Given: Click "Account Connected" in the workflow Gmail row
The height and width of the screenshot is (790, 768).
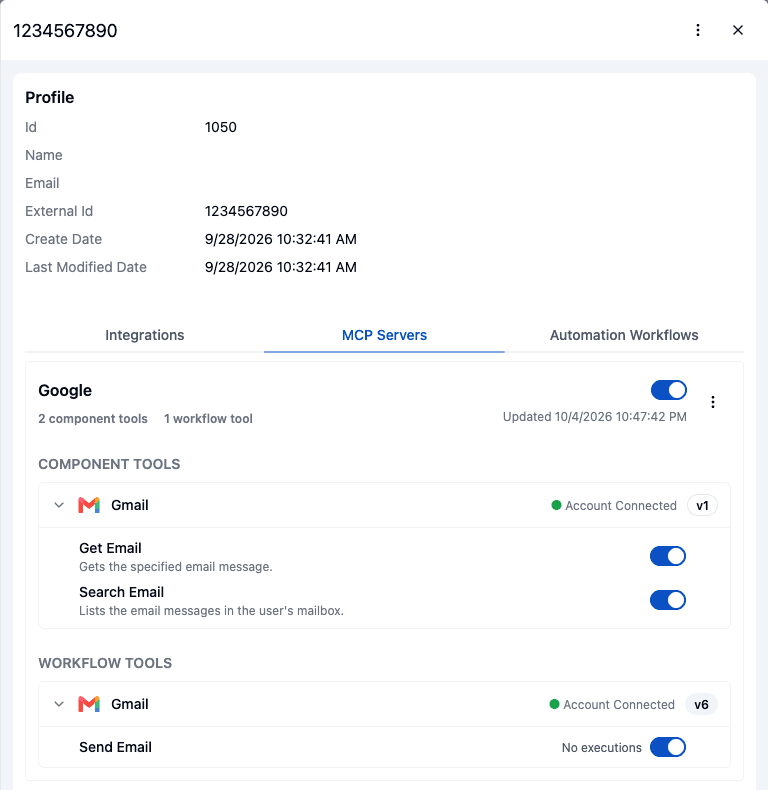Looking at the screenshot, I should 619,704.
